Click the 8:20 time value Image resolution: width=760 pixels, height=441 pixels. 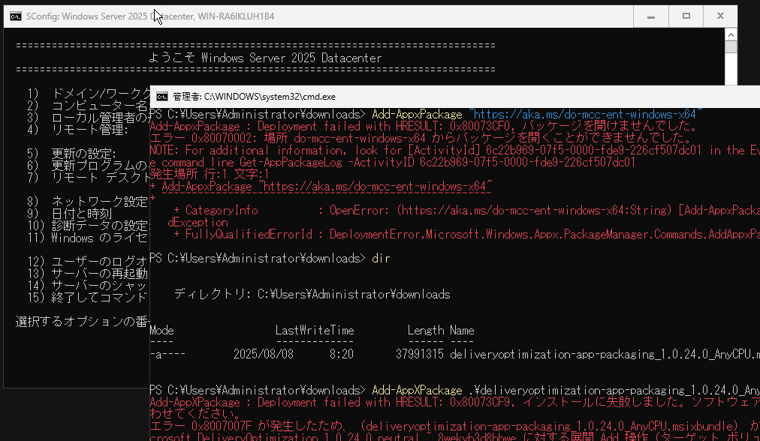coord(341,355)
